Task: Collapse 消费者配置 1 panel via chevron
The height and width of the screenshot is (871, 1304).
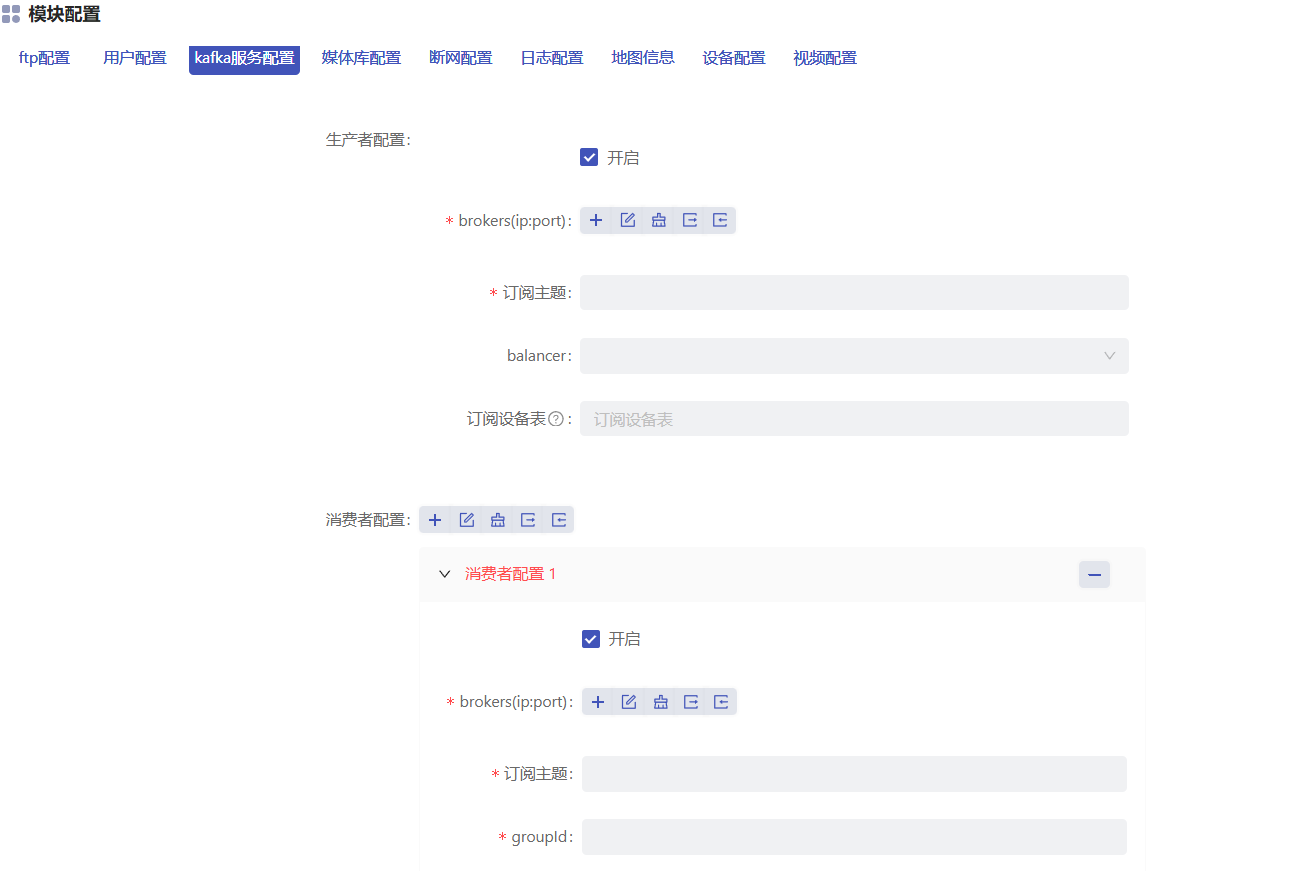Action: coord(445,574)
